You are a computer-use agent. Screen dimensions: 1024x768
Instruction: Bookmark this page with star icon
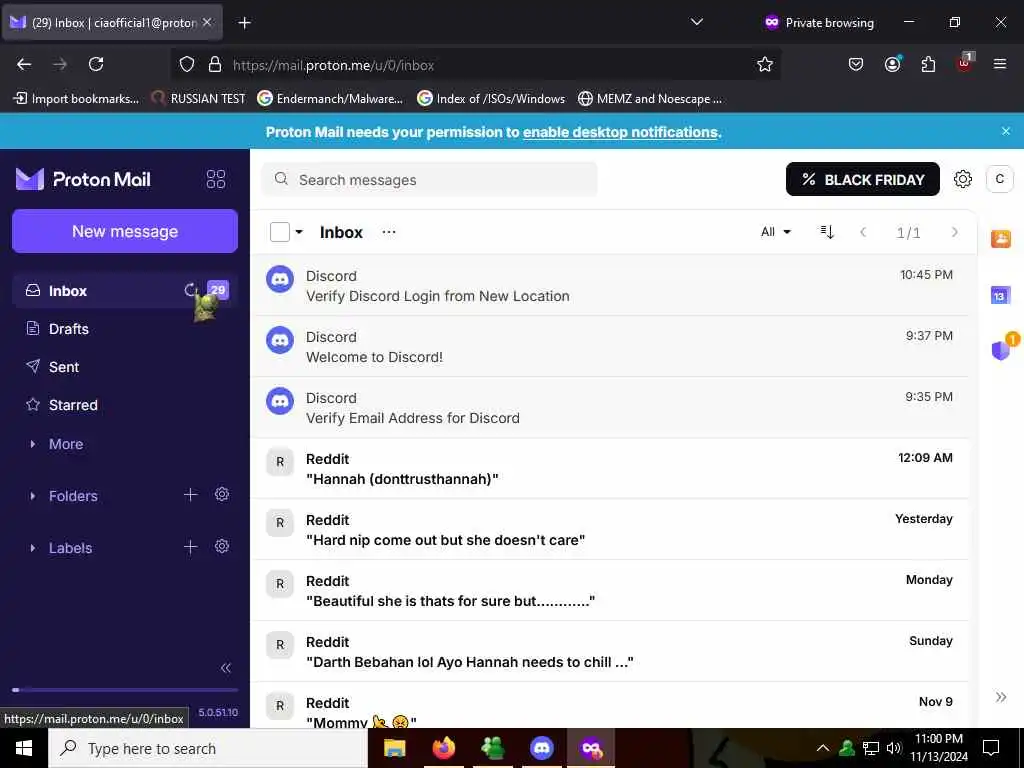click(765, 64)
